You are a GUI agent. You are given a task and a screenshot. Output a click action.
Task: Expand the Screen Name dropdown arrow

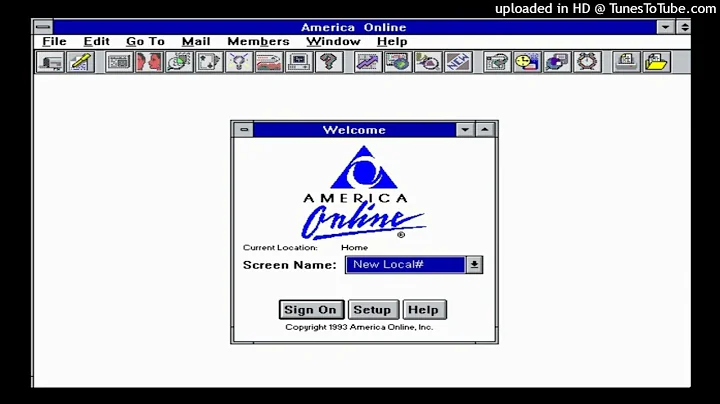tap(474, 265)
